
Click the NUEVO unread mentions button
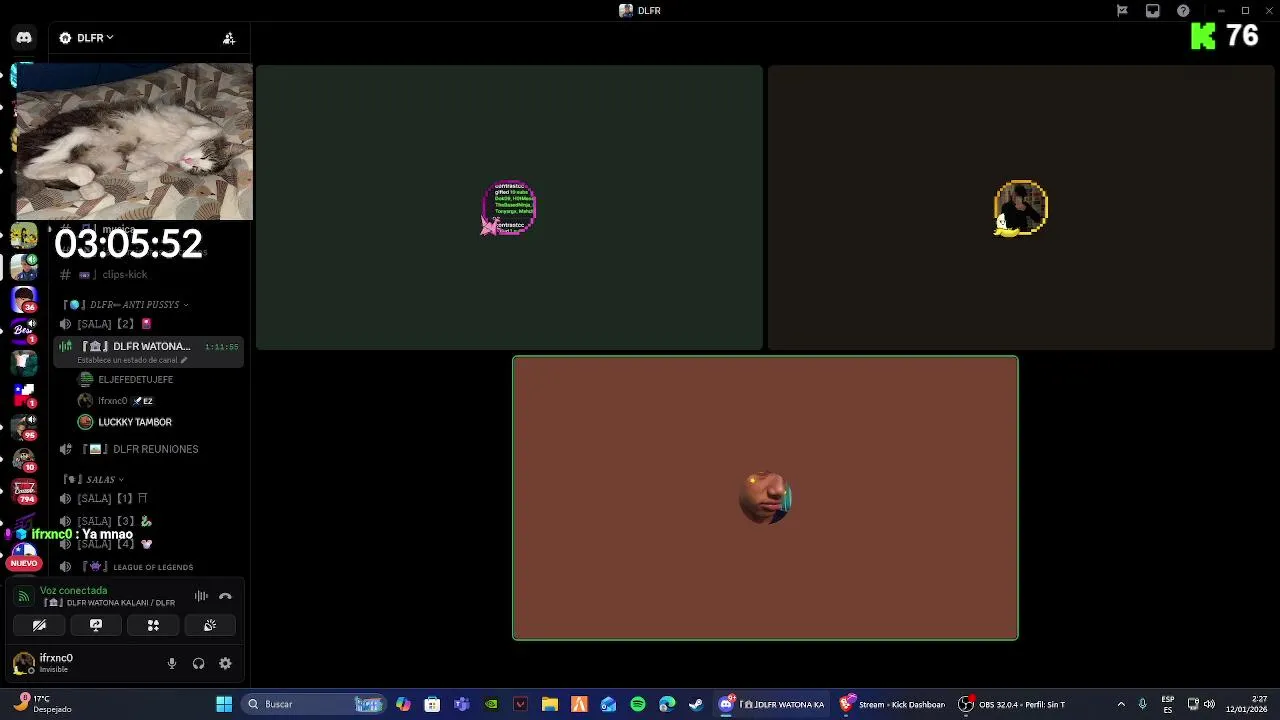[x=24, y=563]
